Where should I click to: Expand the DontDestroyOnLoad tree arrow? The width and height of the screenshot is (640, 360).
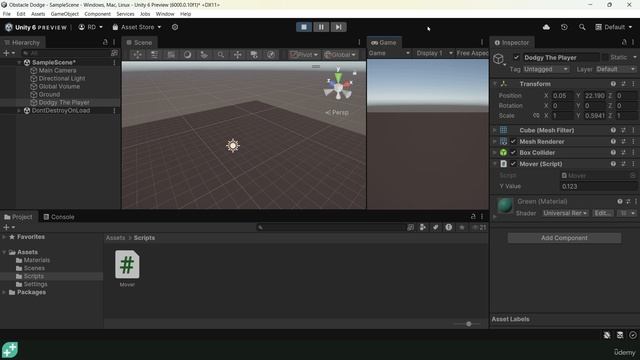tap(19, 111)
